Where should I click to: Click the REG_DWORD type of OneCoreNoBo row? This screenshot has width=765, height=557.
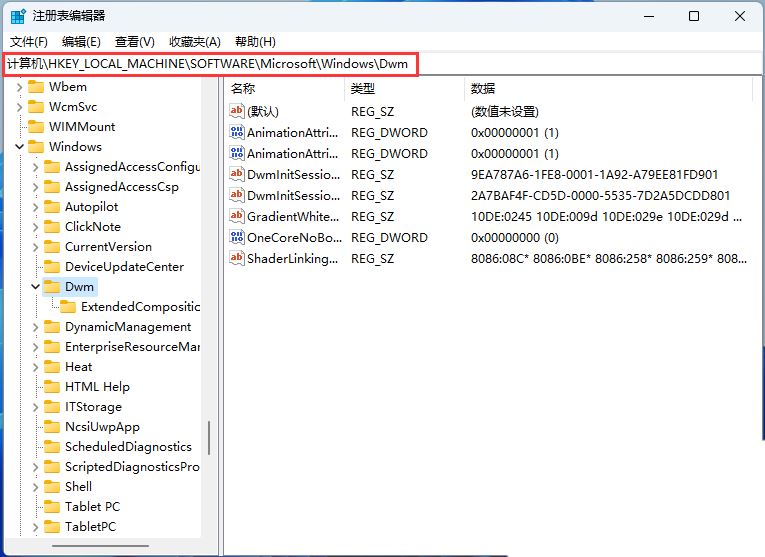[389, 238]
